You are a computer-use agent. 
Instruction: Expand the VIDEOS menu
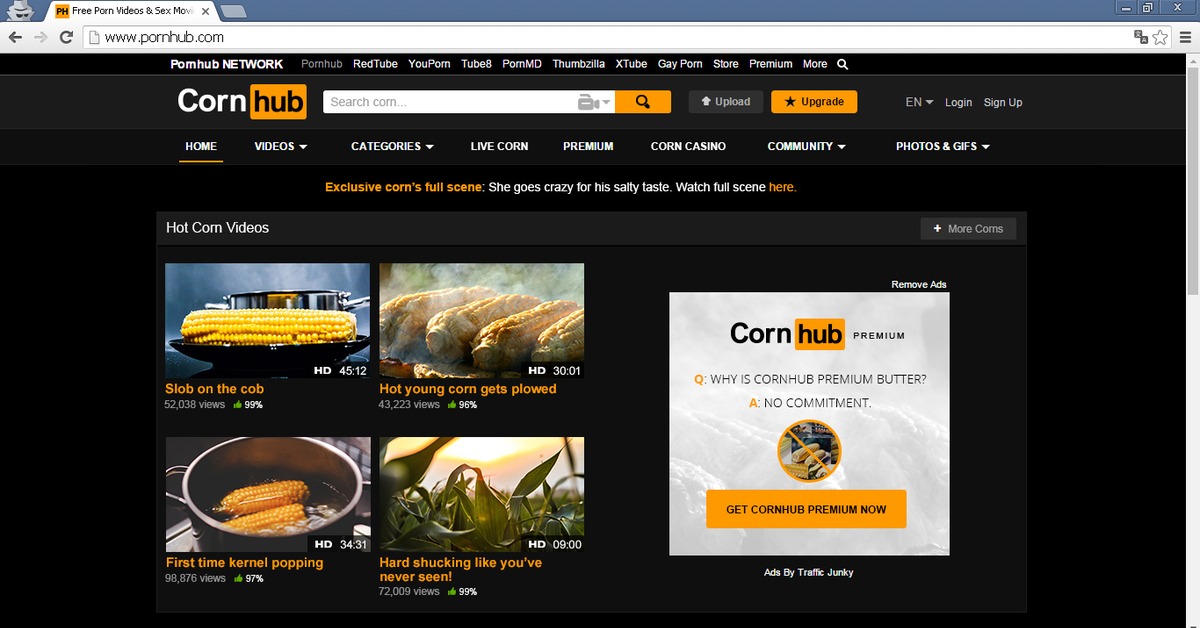click(x=281, y=146)
